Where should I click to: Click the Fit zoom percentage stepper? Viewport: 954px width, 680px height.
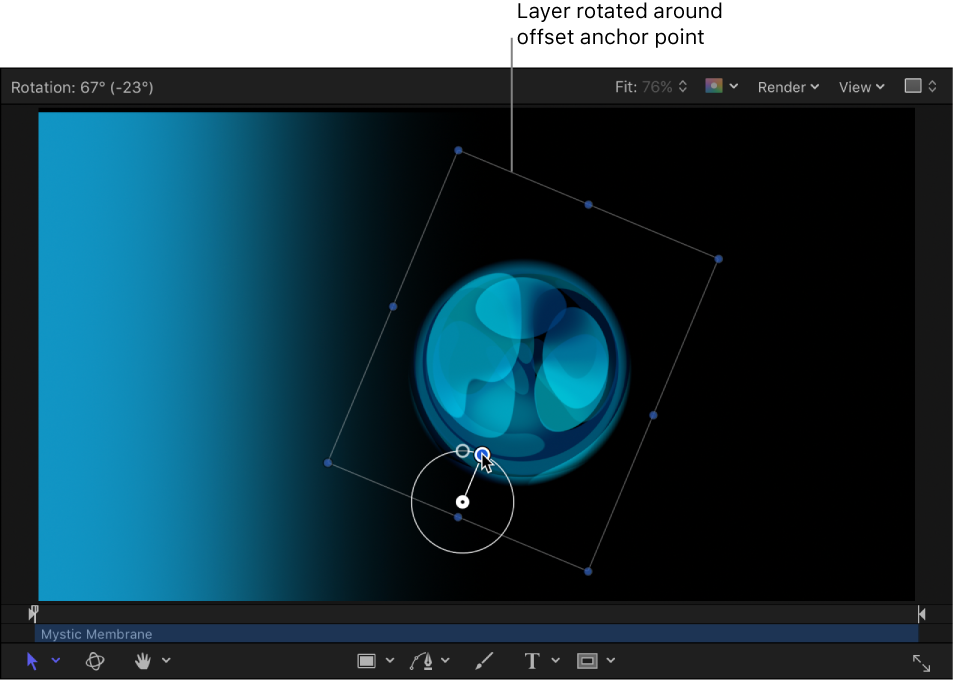tap(683, 86)
